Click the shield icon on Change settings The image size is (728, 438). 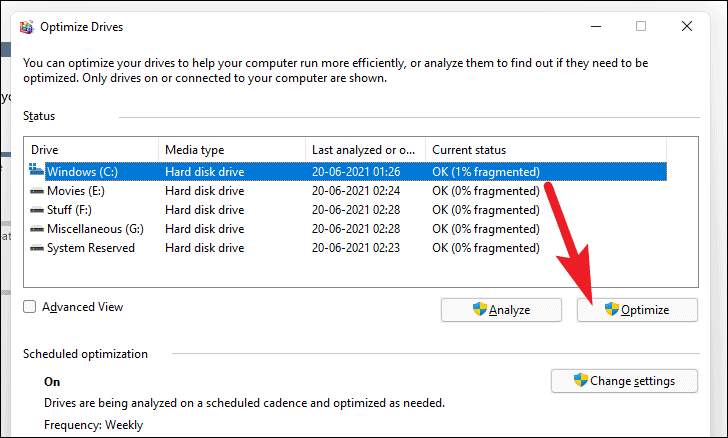[x=581, y=380]
